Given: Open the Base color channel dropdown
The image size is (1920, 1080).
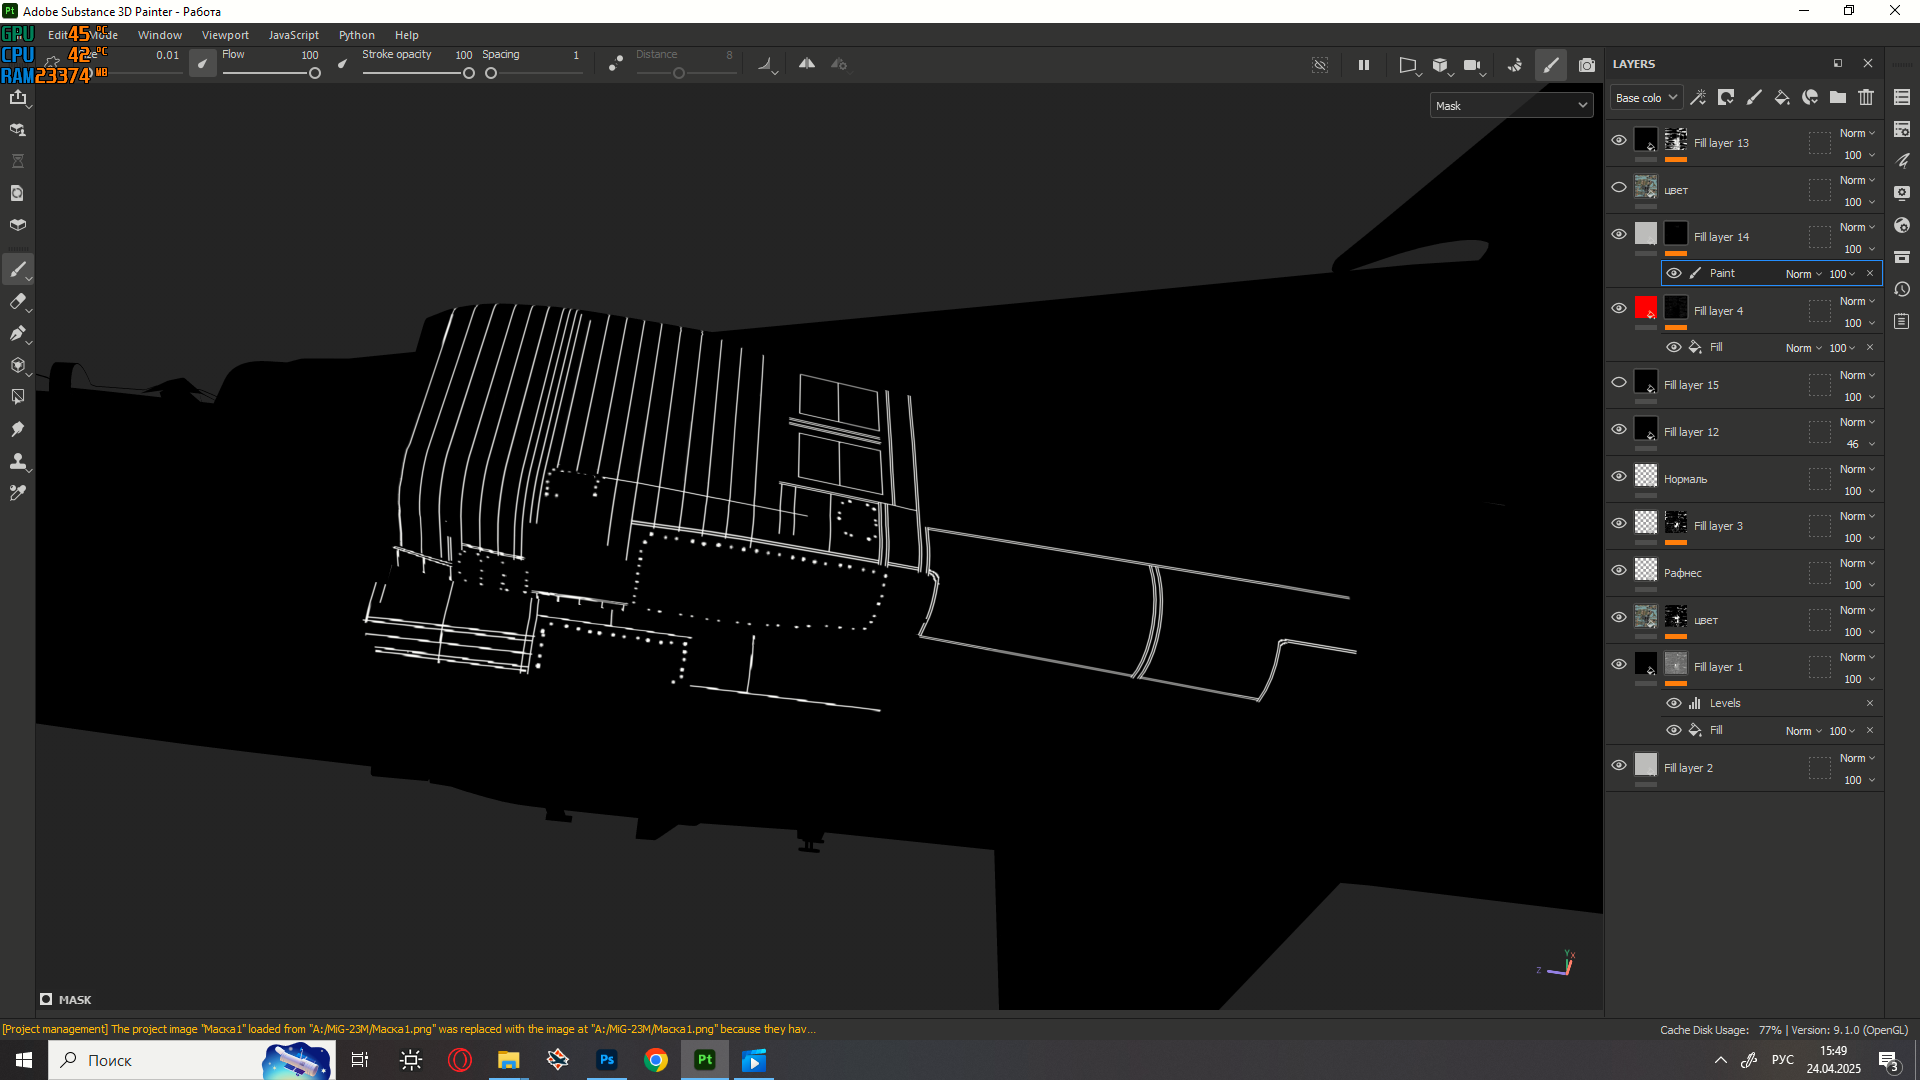Looking at the screenshot, I should [x=1646, y=97].
